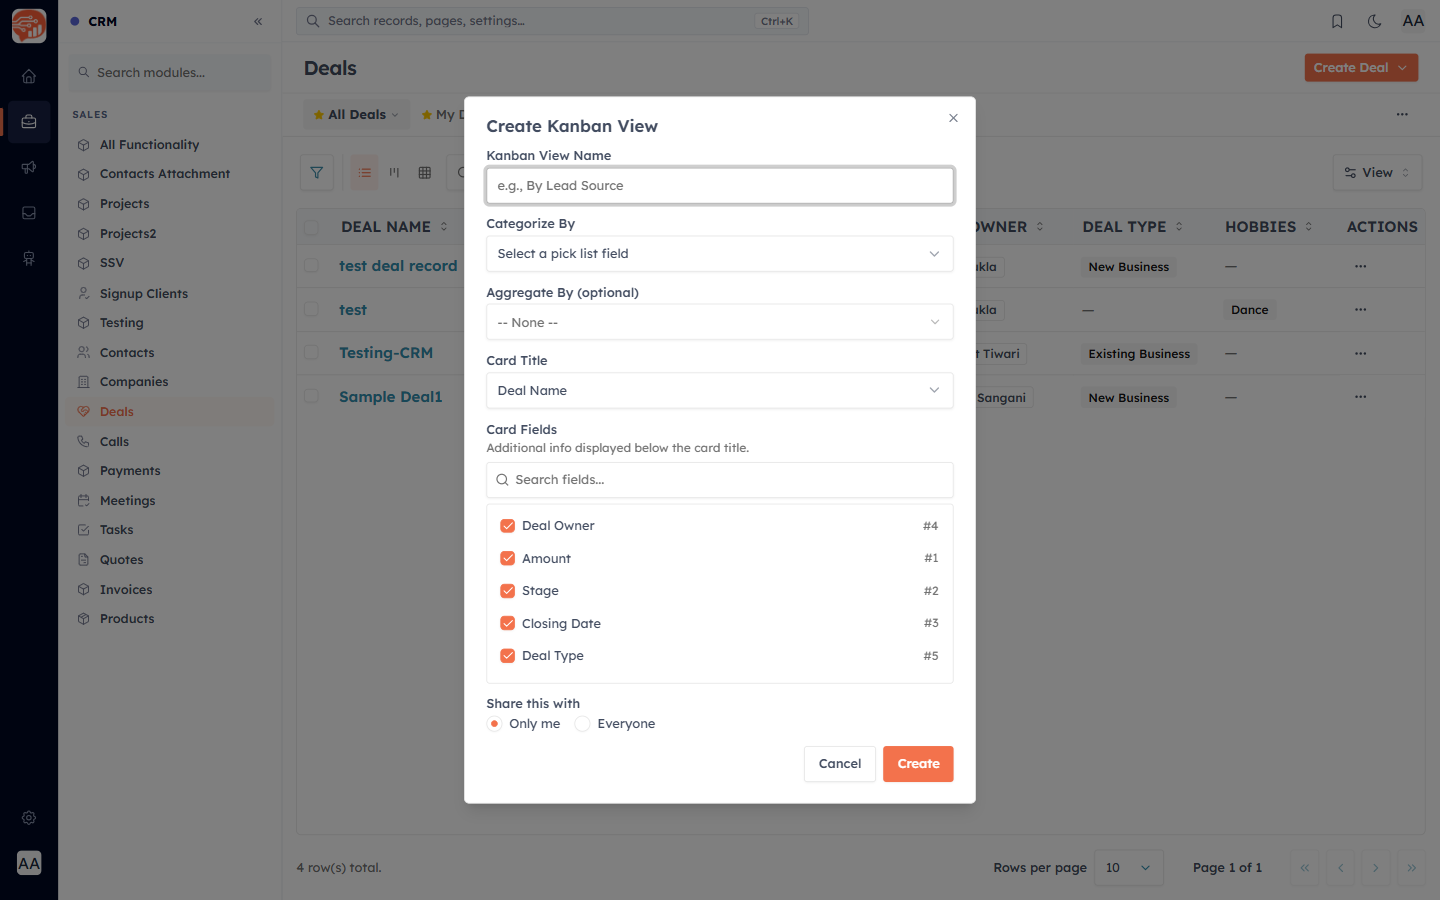Viewport: 1440px width, 900px height.
Task: Open the Create Deal dropdown arrow
Action: pyautogui.click(x=1403, y=68)
